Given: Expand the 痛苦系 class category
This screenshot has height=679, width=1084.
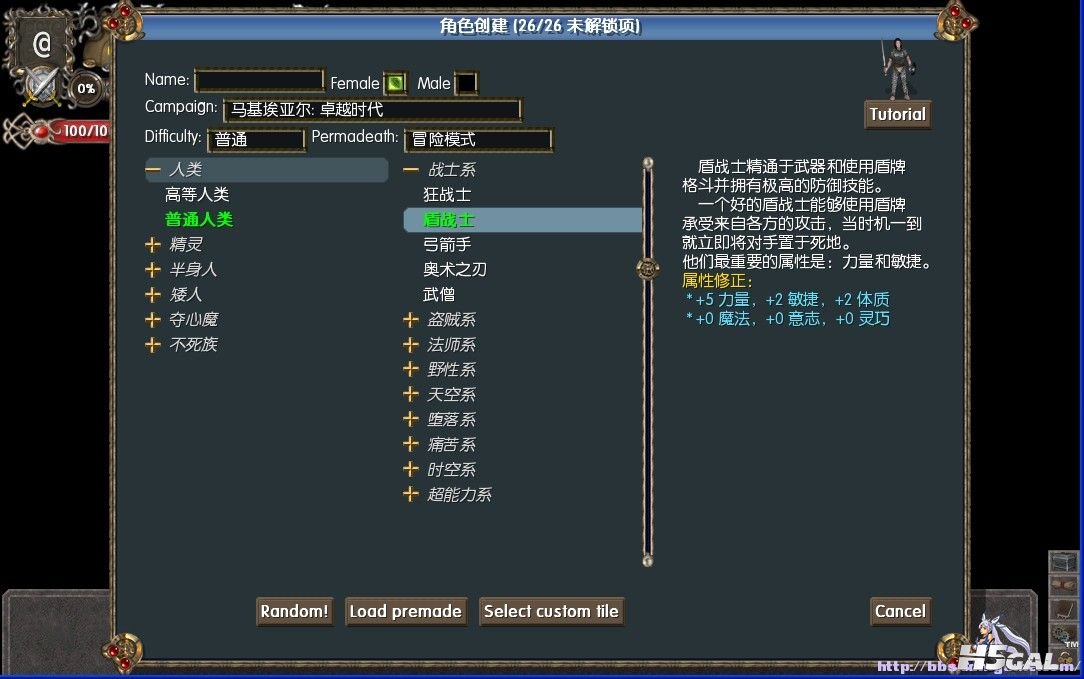Looking at the screenshot, I should [x=411, y=444].
